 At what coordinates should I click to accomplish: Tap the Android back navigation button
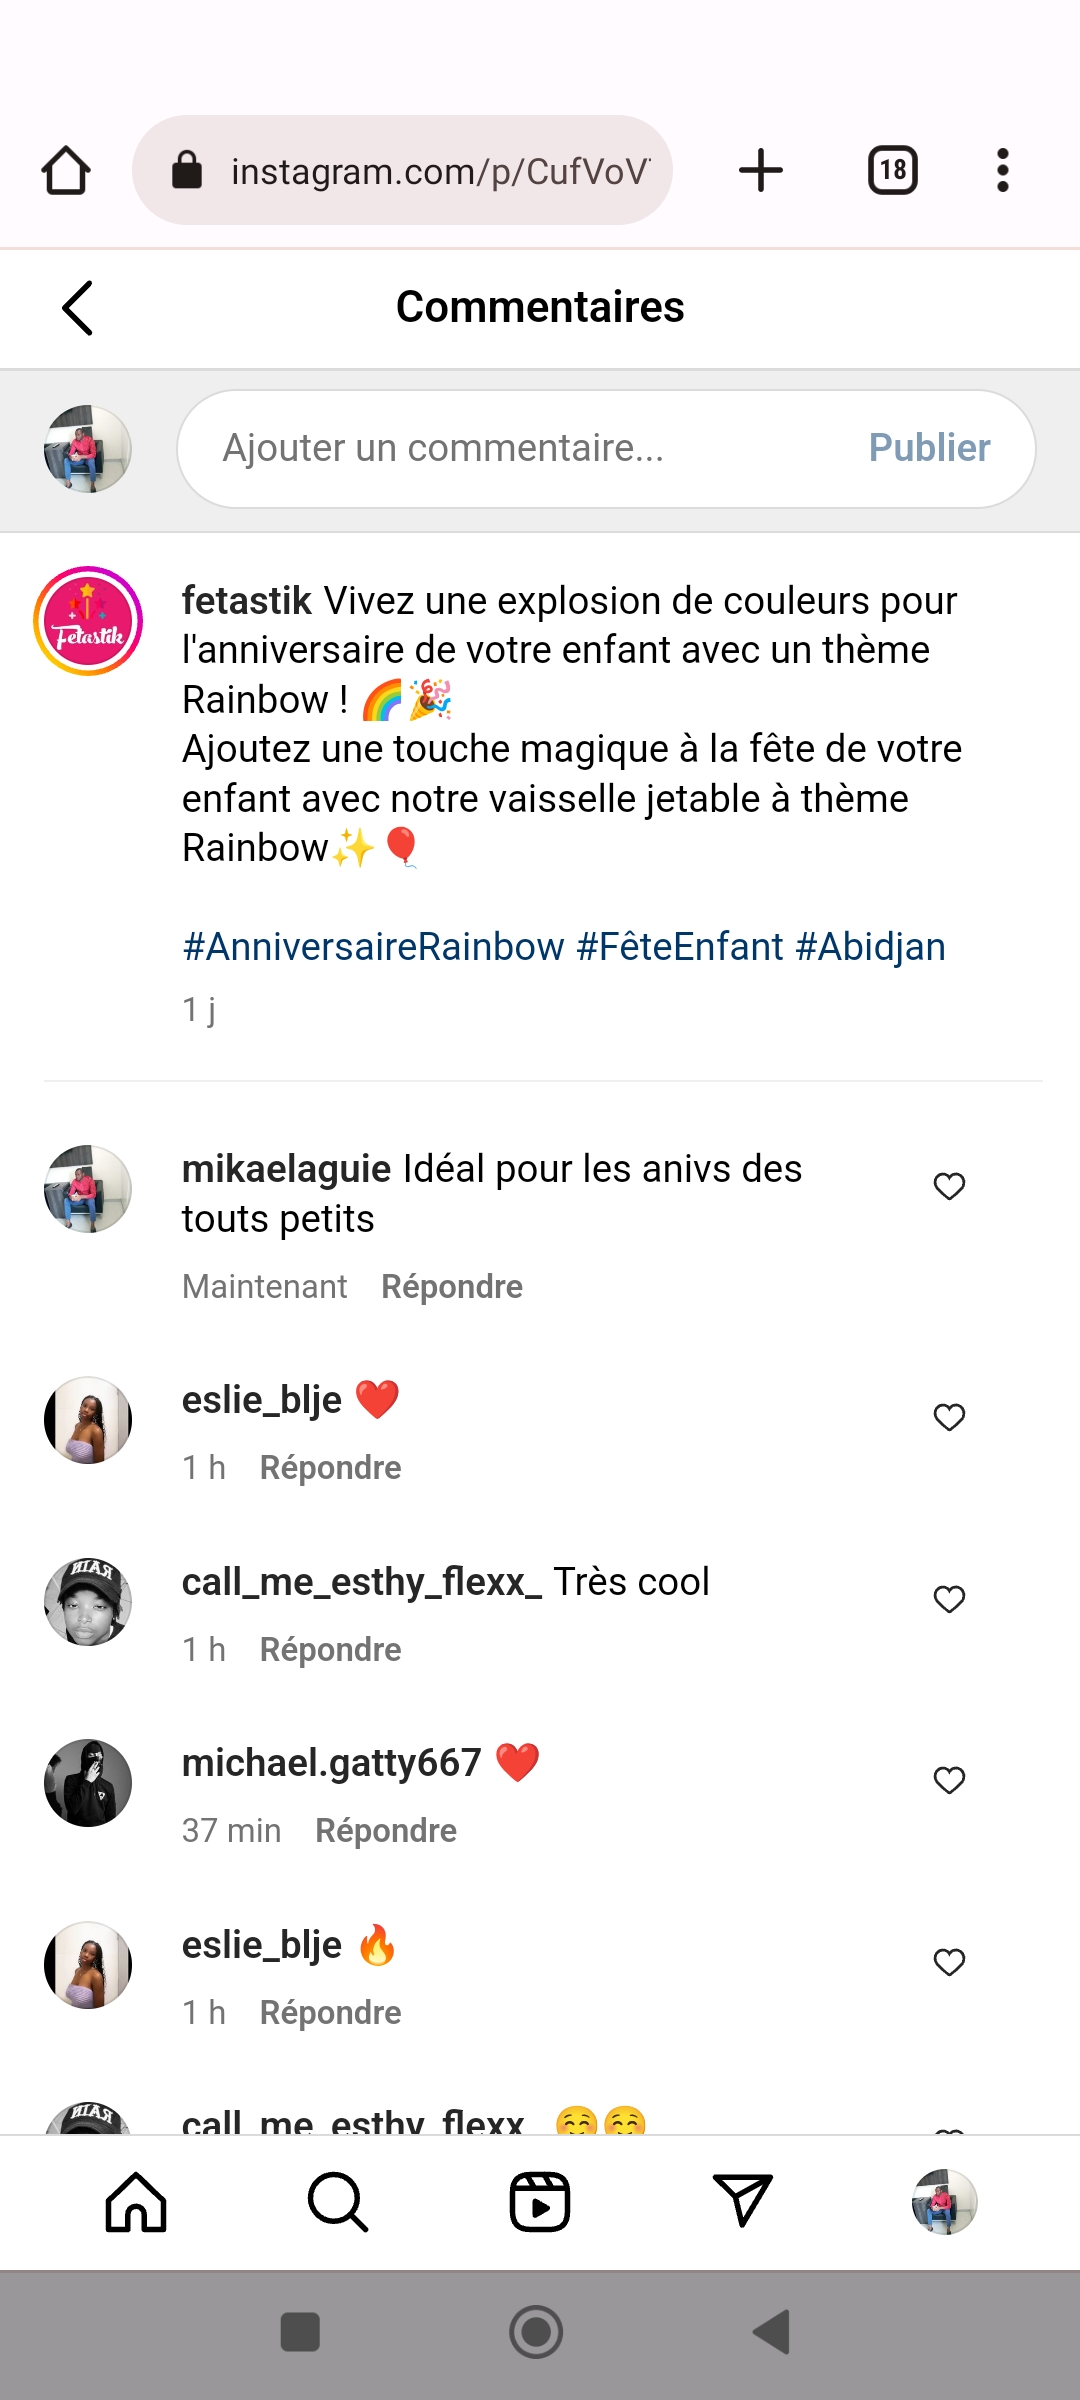pos(771,2332)
